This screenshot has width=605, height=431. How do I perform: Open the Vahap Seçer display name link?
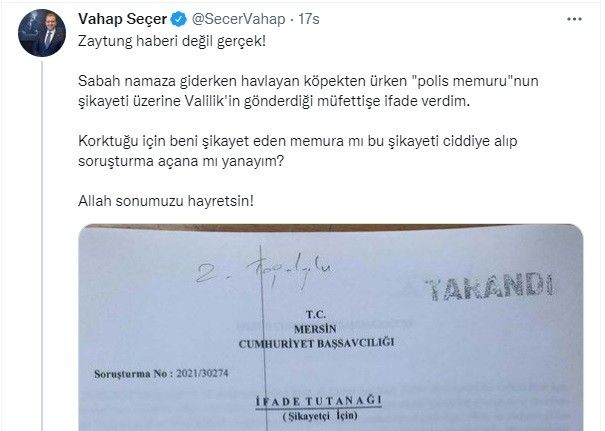123,19
